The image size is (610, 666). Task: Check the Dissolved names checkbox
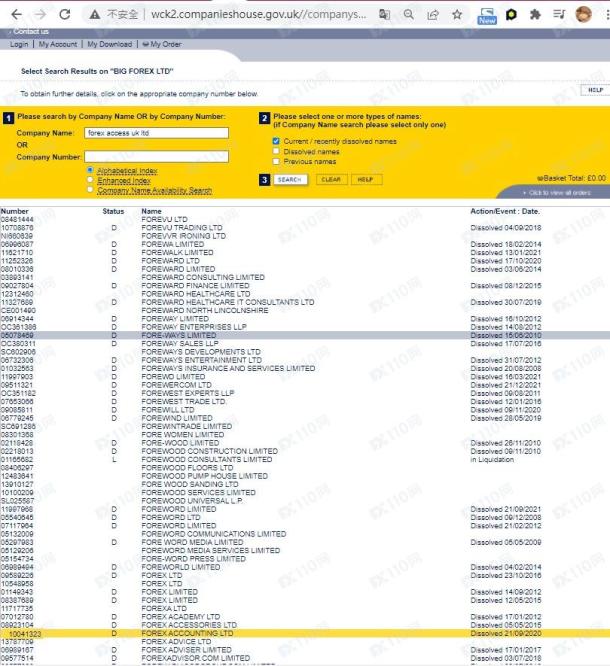(276, 151)
